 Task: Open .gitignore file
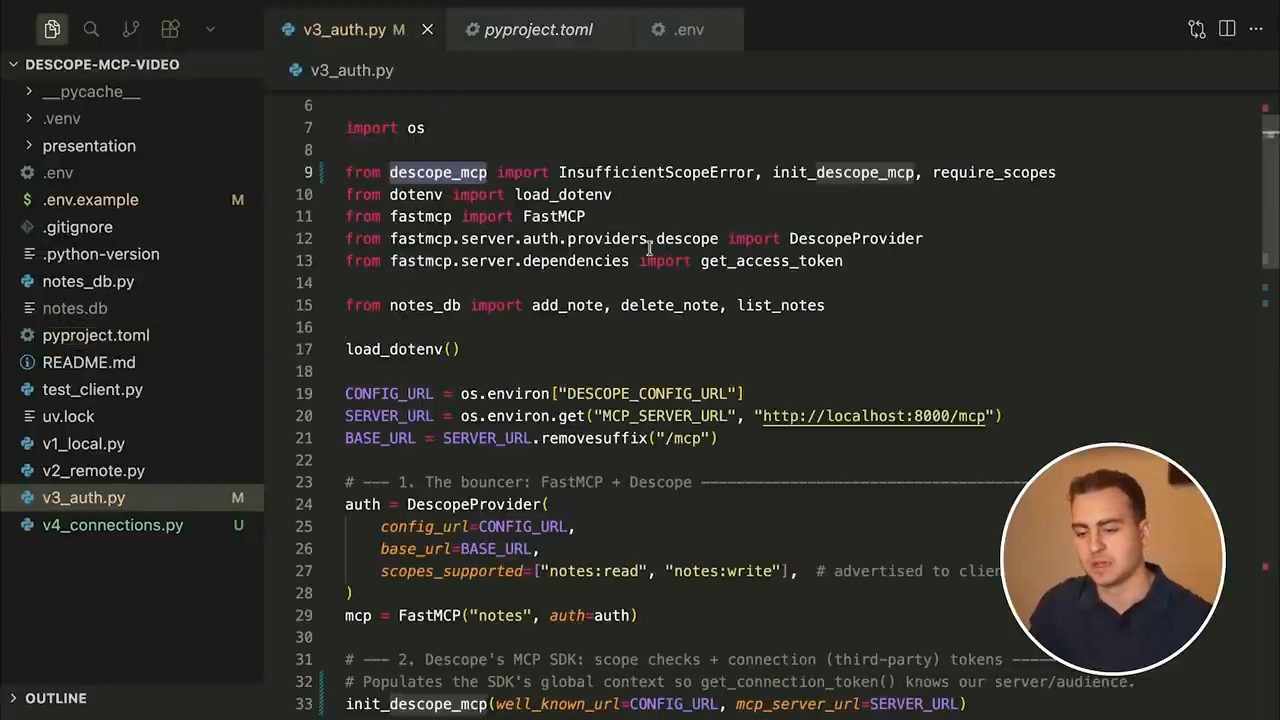tap(132, 227)
